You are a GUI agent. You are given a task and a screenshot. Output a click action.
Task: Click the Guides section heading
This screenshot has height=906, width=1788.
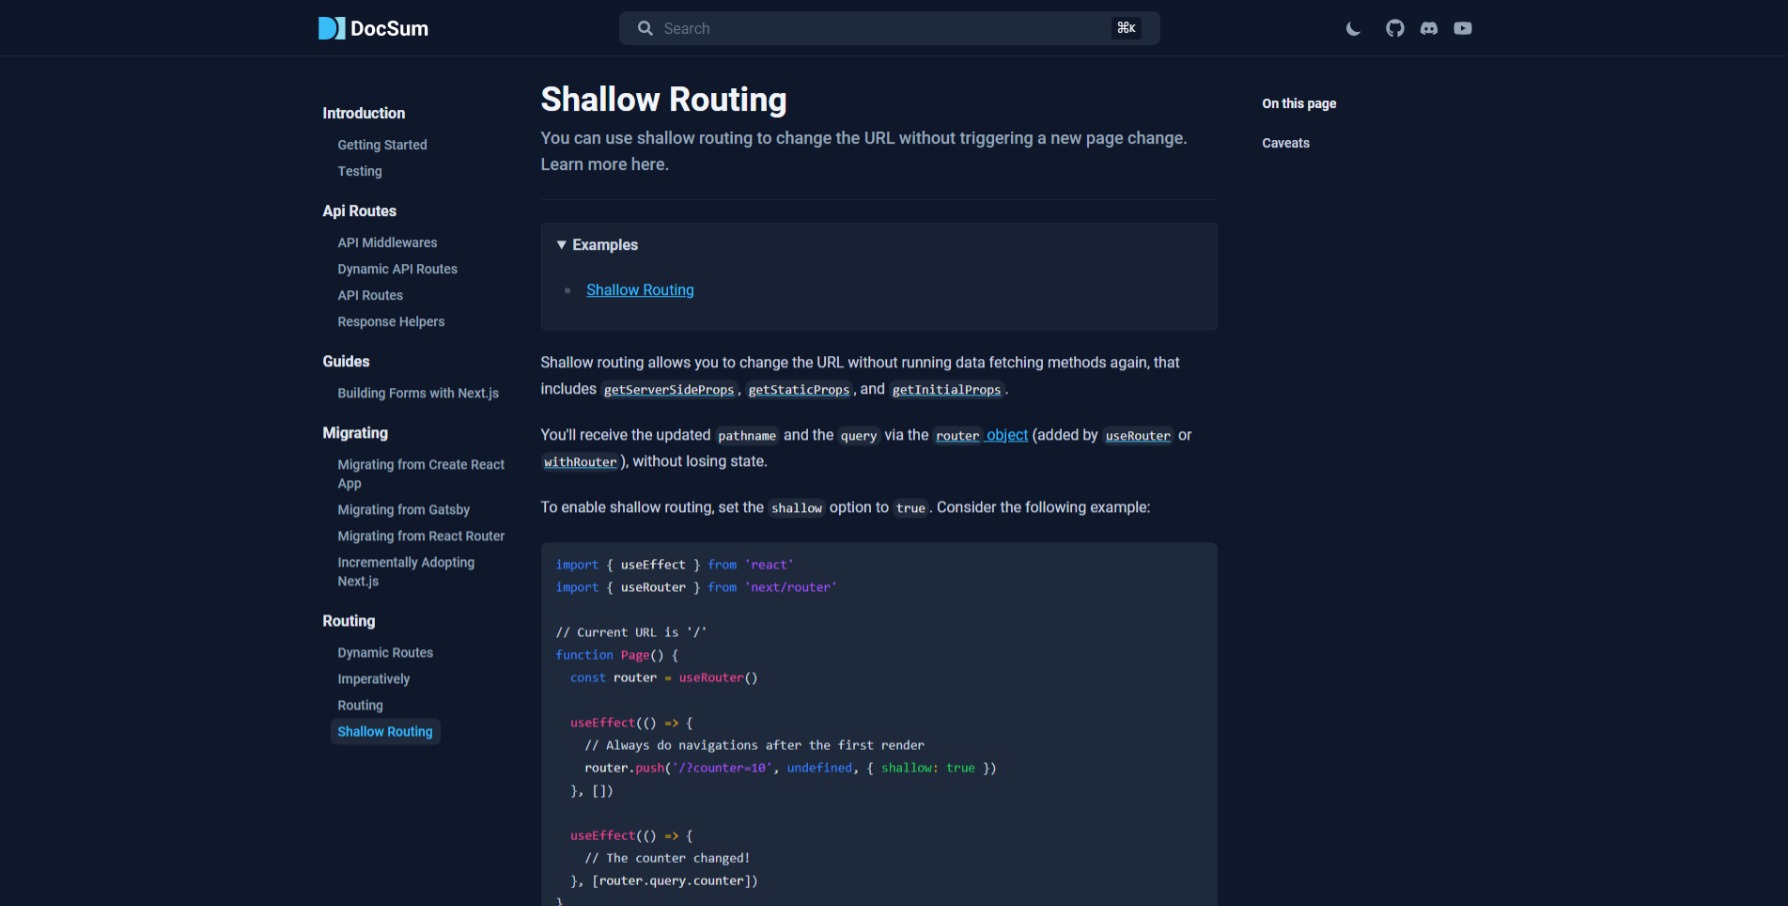(346, 361)
